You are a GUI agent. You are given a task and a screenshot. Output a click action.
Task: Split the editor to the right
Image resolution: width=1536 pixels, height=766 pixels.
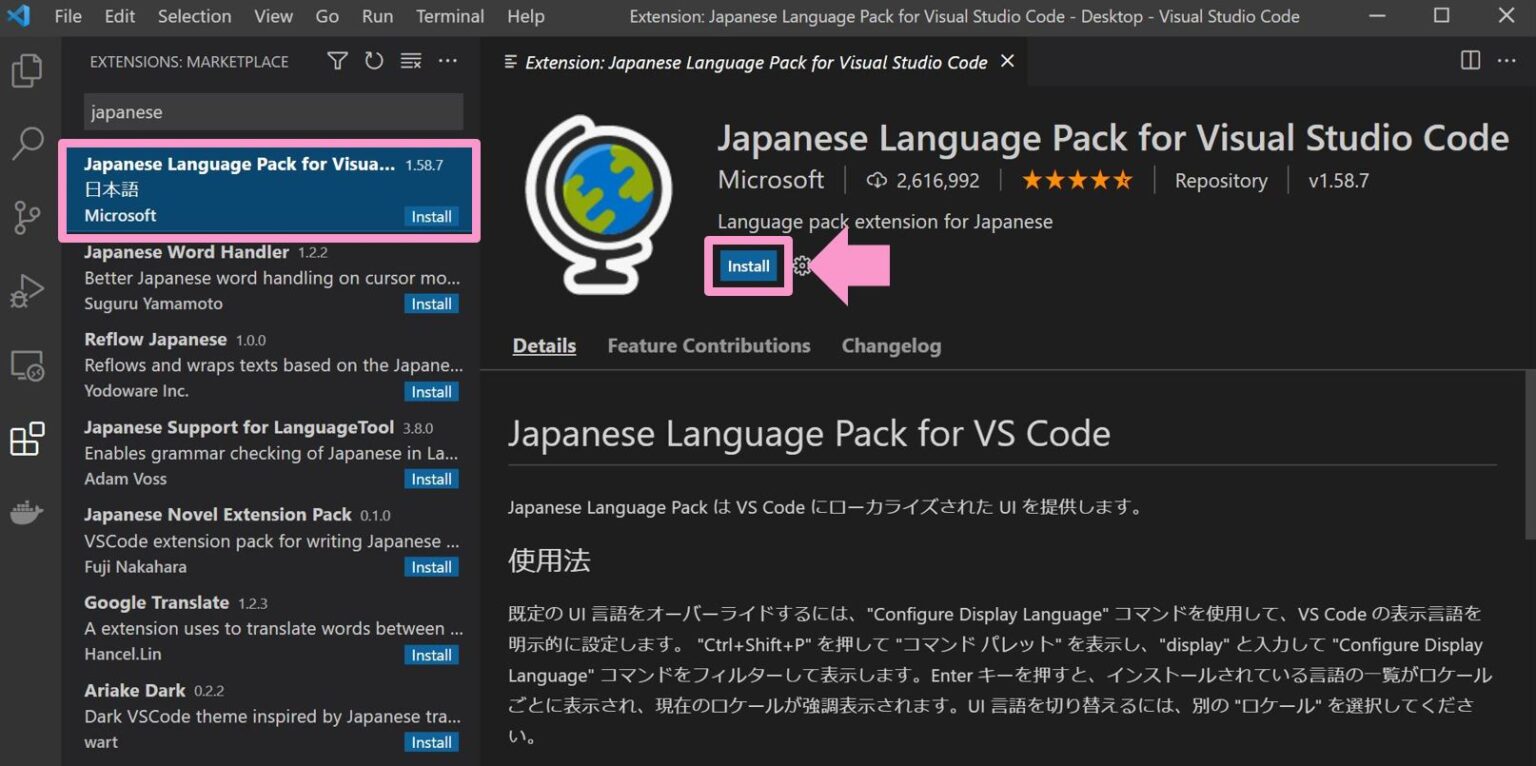coord(1469,60)
